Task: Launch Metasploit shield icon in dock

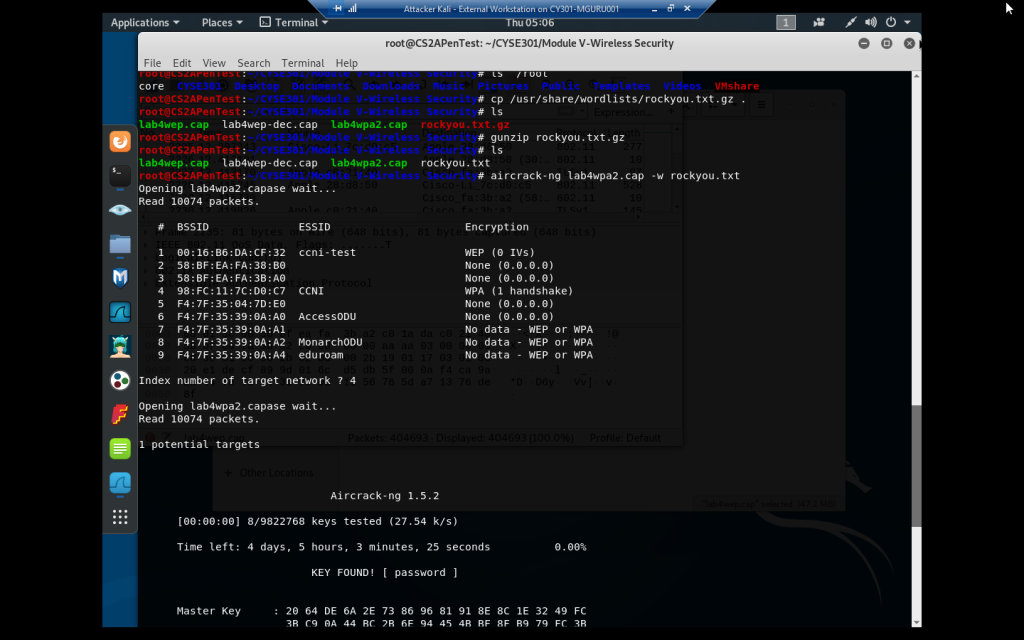Action: [x=120, y=278]
